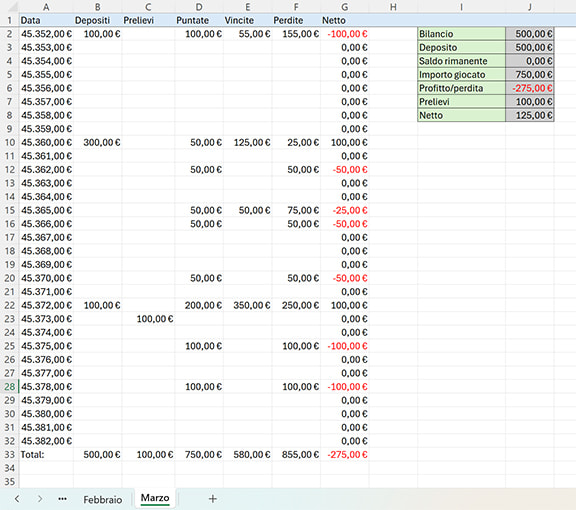Select the 100,00 € withdrawal in row 23
The height and width of the screenshot is (510, 576).
click(148, 319)
